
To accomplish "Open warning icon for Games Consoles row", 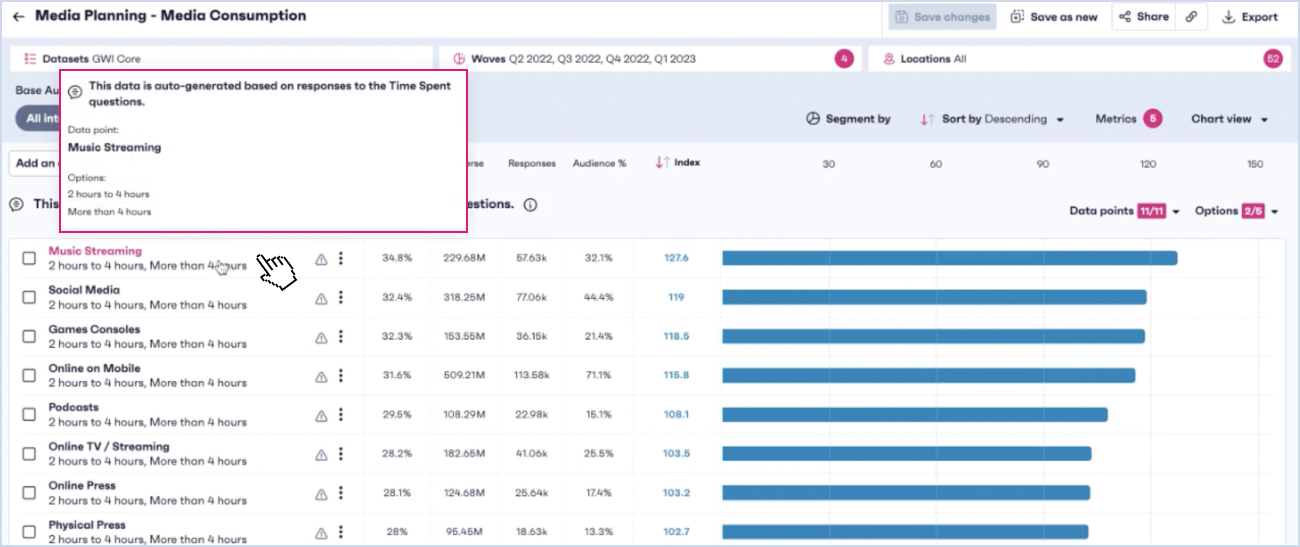I will tap(321, 337).
